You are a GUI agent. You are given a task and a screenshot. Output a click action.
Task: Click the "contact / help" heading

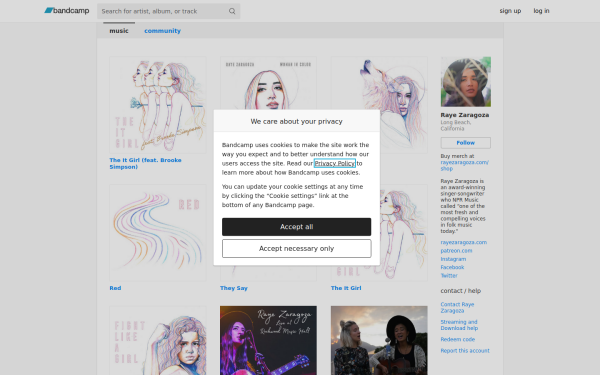coord(460,291)
